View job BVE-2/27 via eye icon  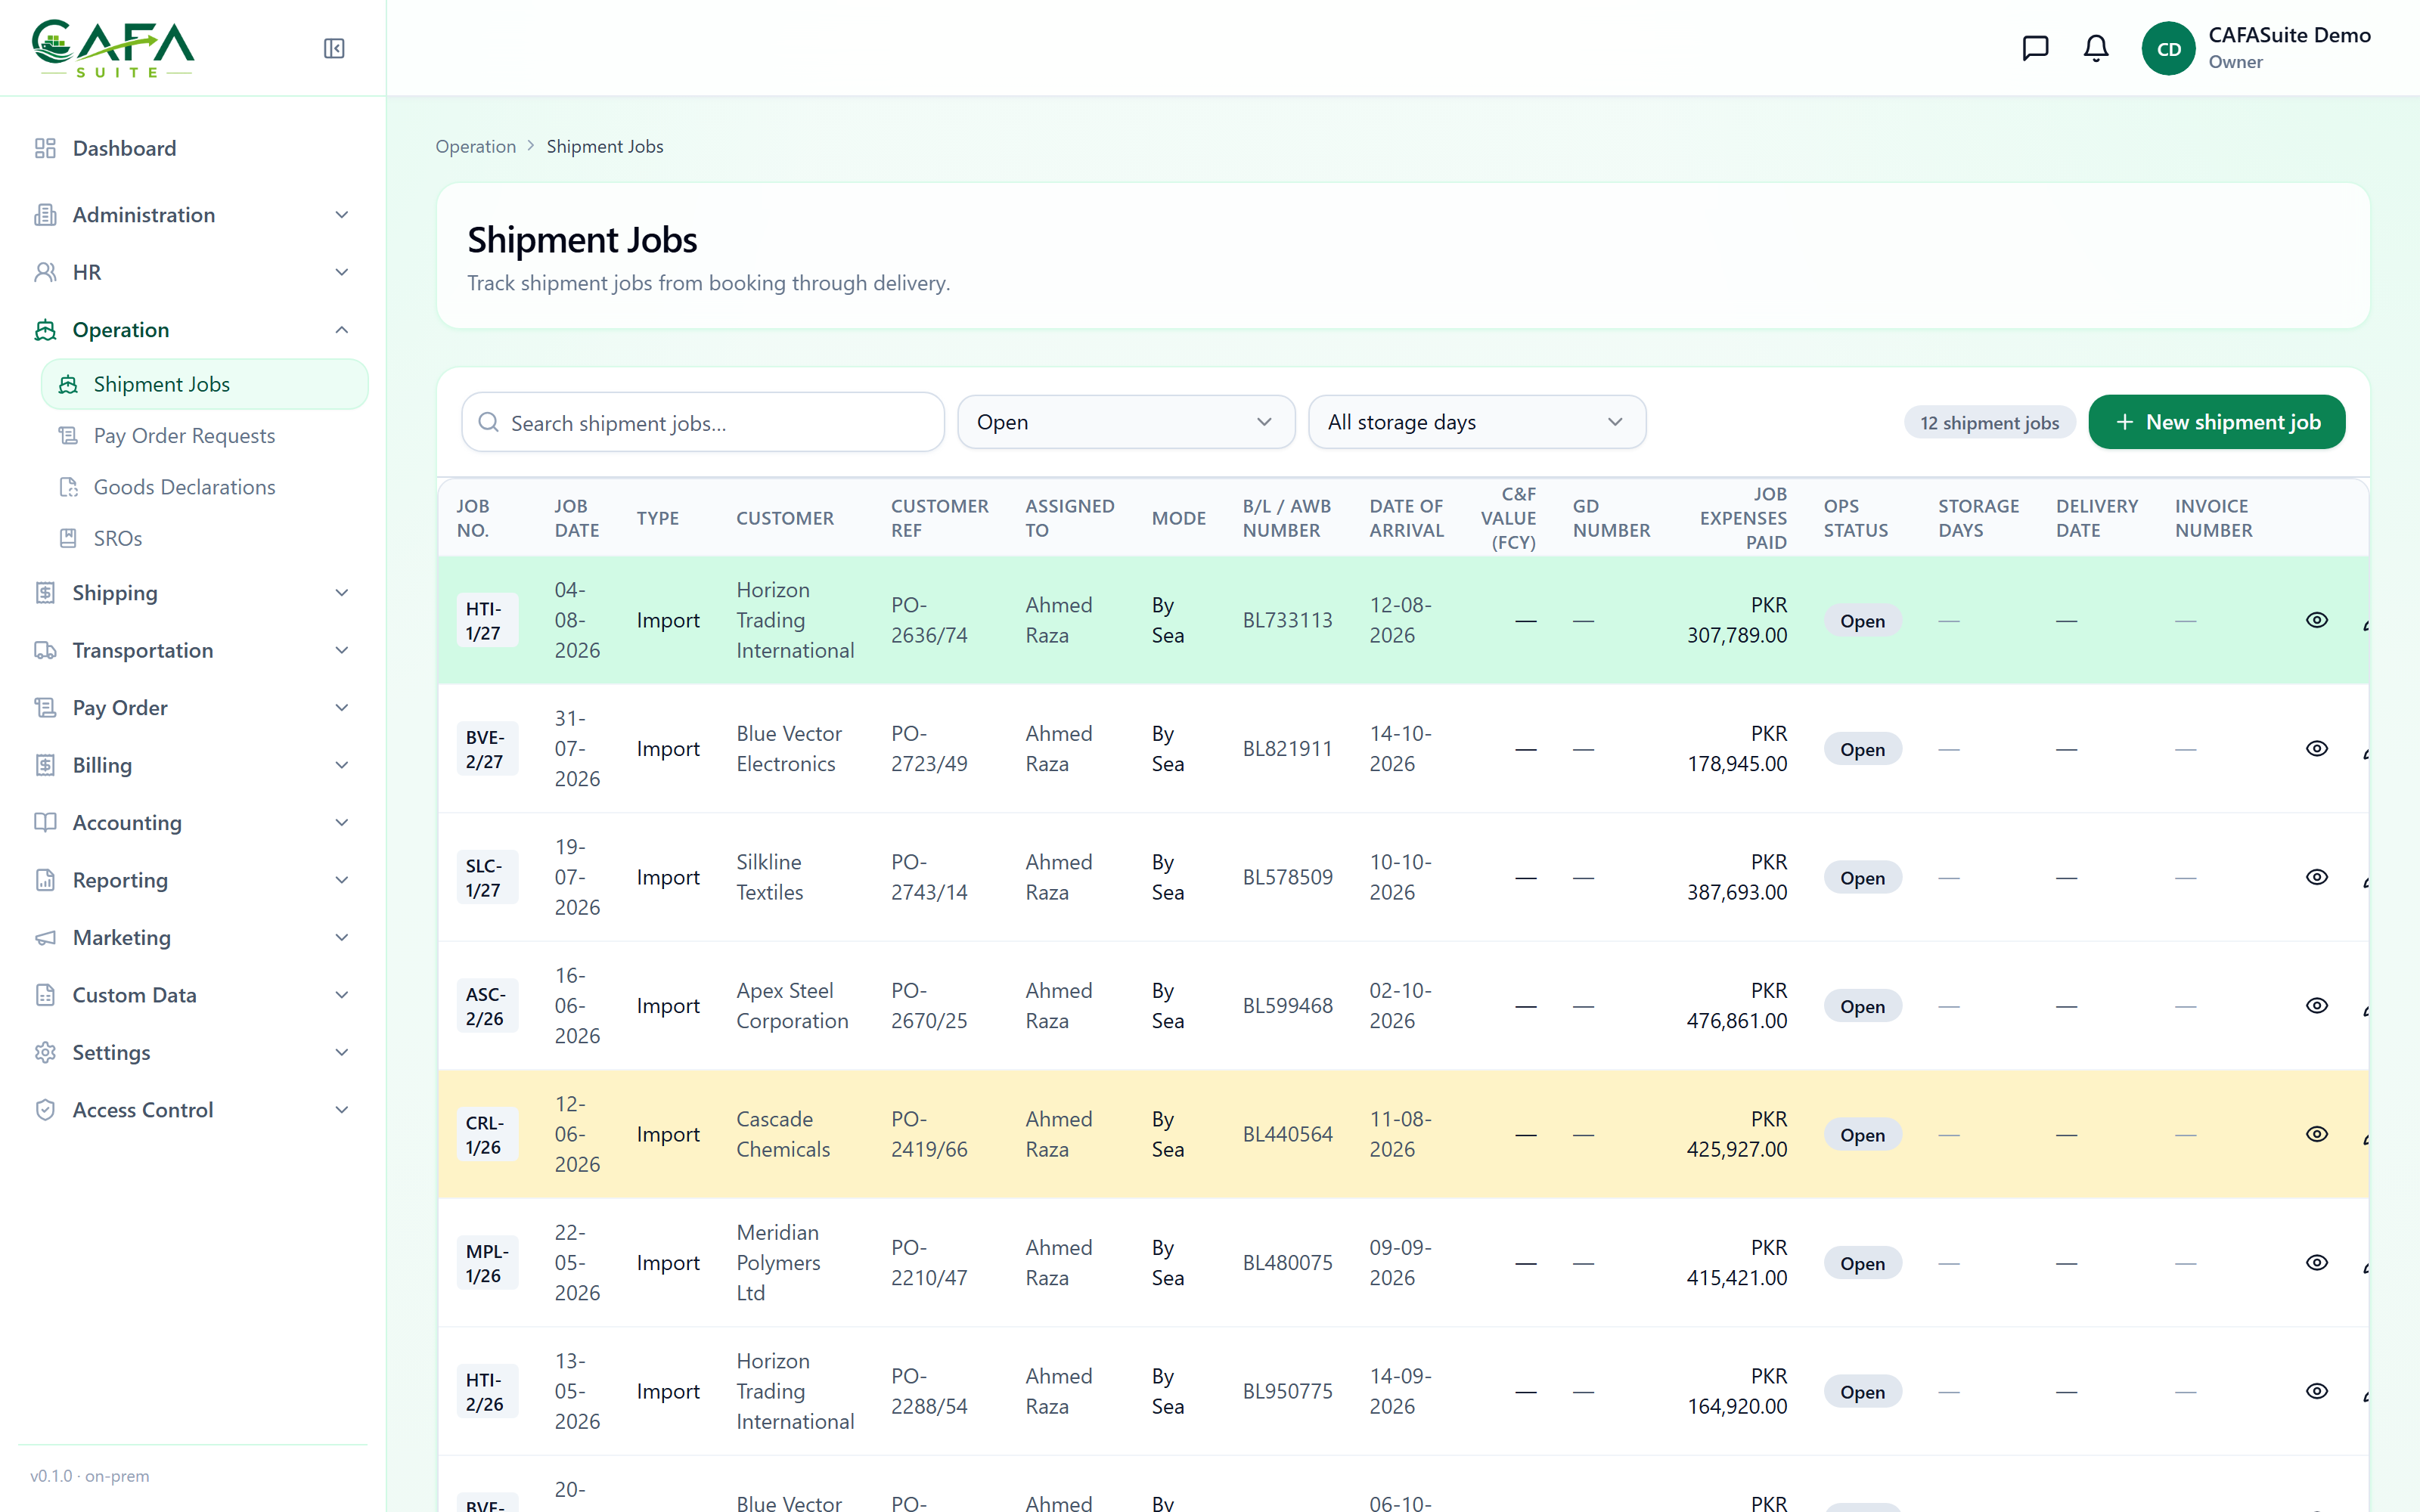coord(2317,748)
